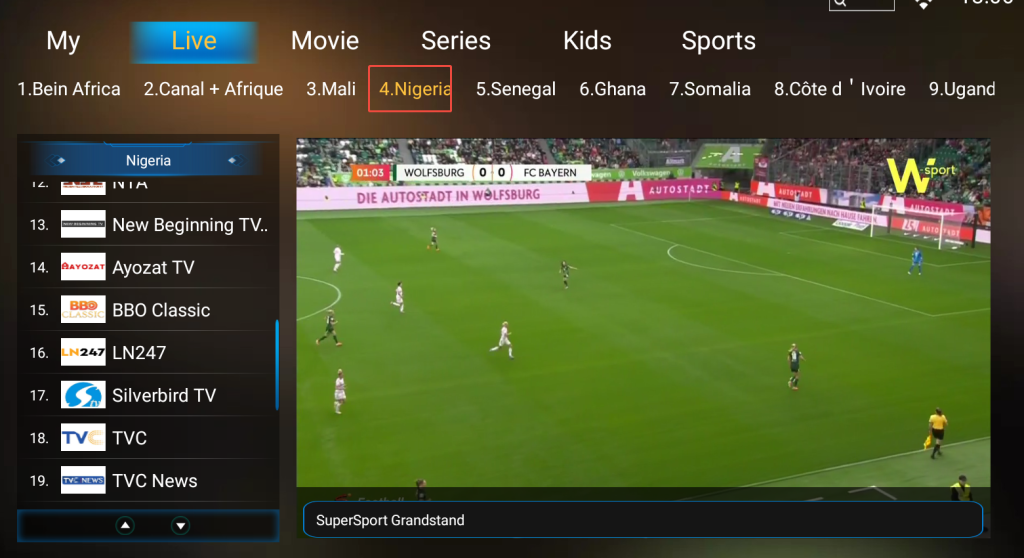Viewport: 1024px width, 558px height.
Task: Select the 1.Bein Africa category
Action: 69,89
